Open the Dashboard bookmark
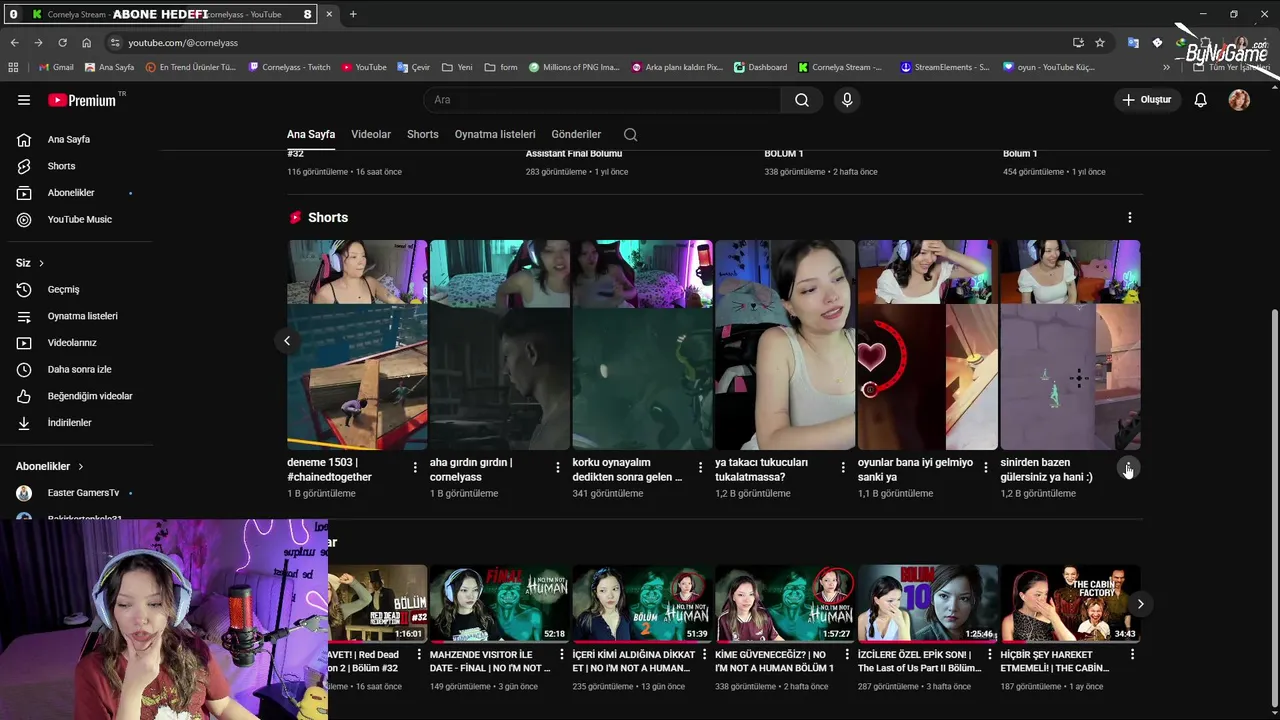 tap(760, 67)
